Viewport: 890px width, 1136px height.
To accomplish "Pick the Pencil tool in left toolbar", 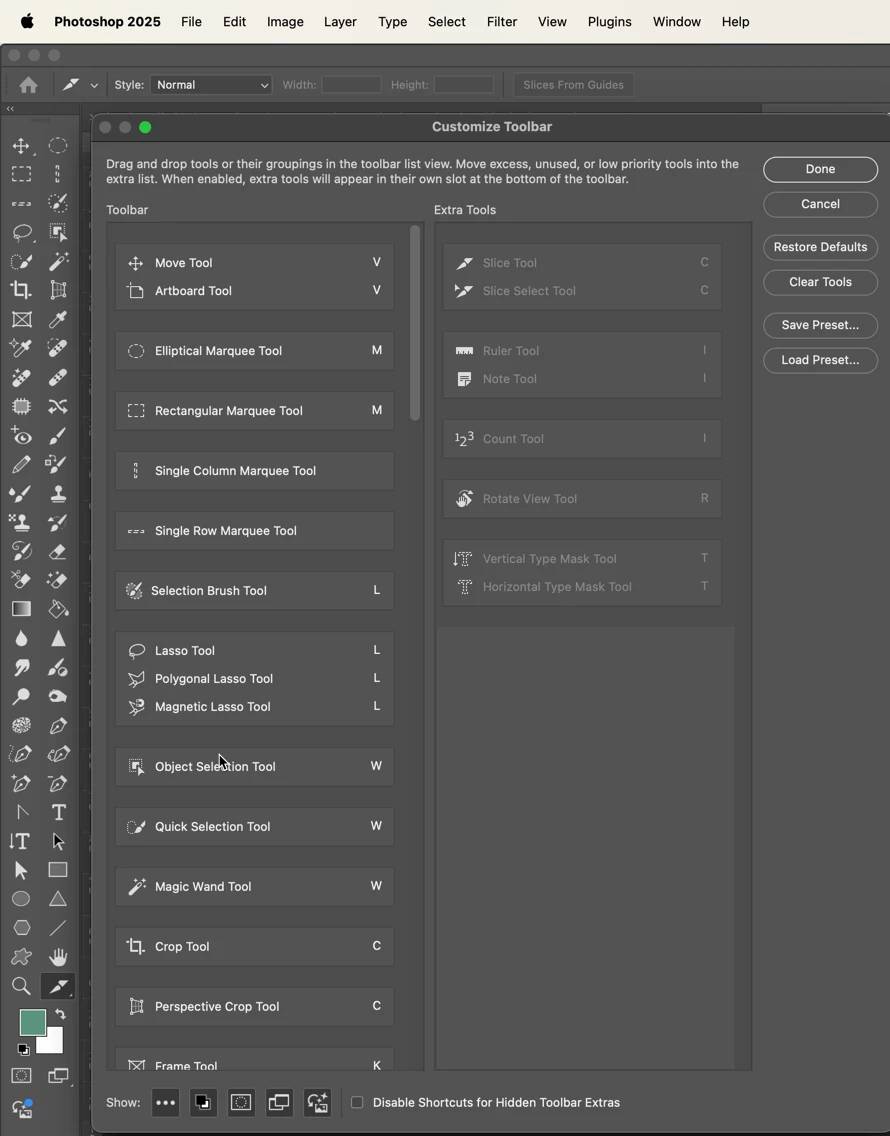I will coord(21,464).
